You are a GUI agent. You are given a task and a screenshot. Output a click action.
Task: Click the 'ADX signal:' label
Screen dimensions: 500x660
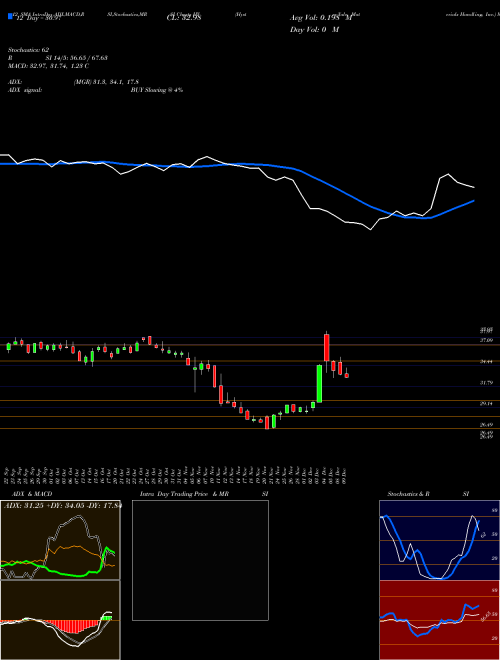coord(25,90)
